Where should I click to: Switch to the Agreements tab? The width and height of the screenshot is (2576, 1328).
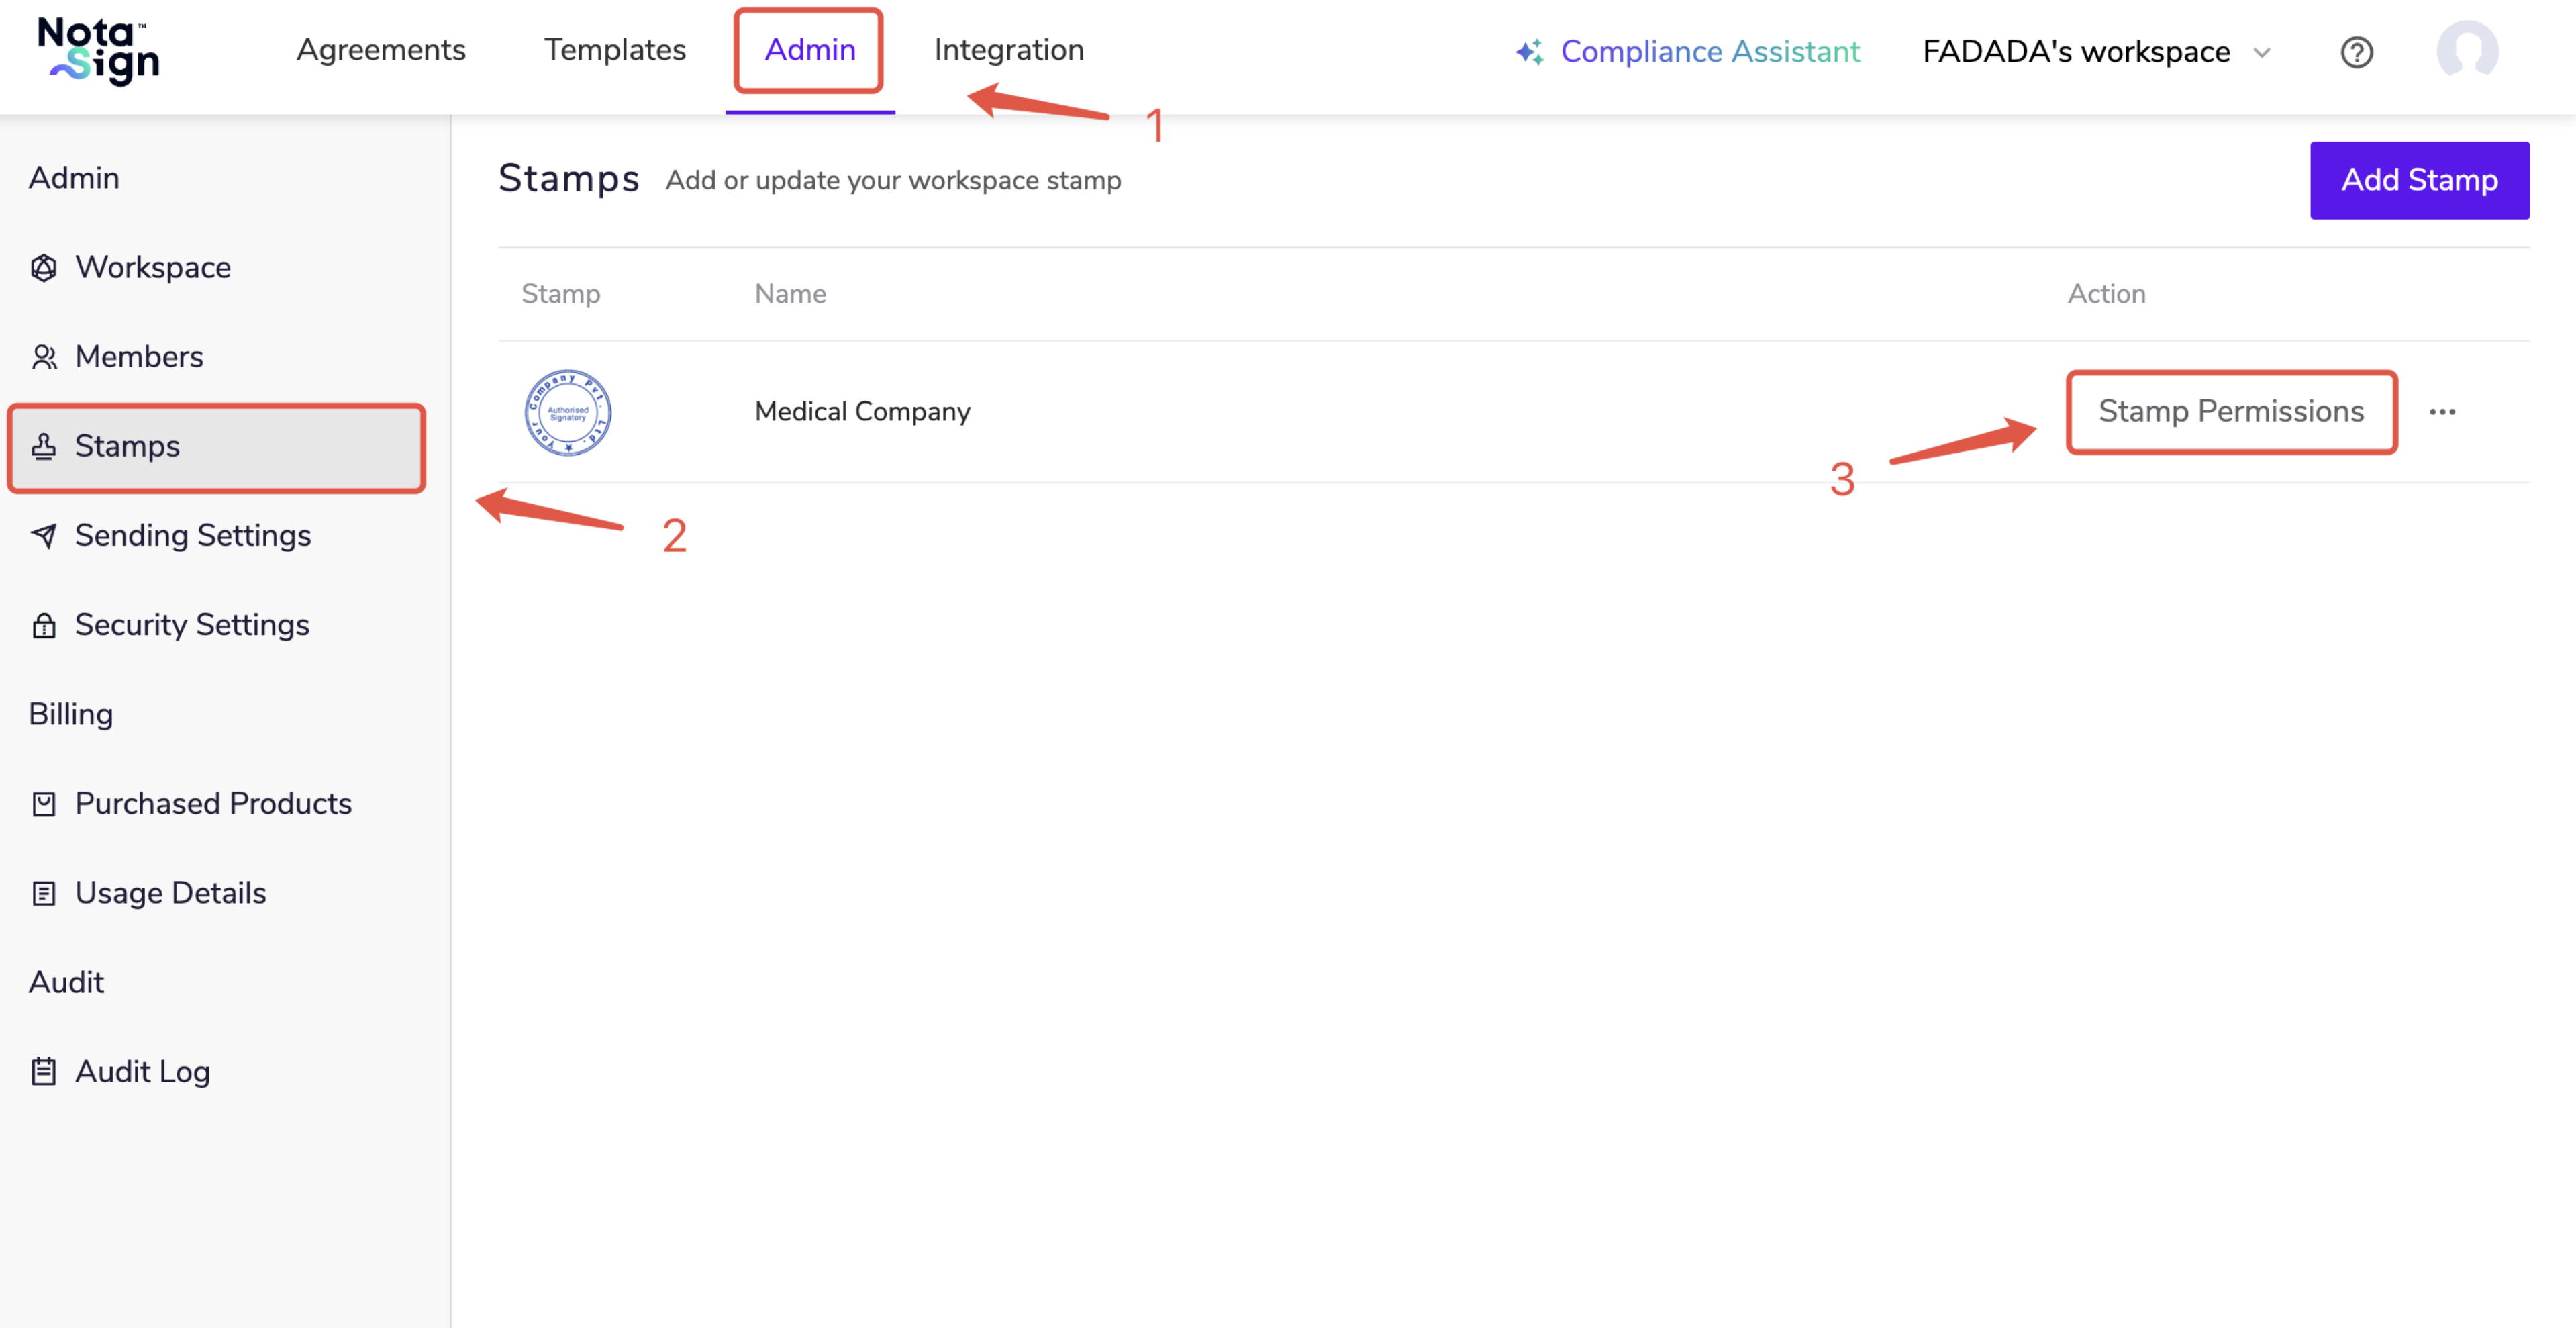click(x=380, y=50)
